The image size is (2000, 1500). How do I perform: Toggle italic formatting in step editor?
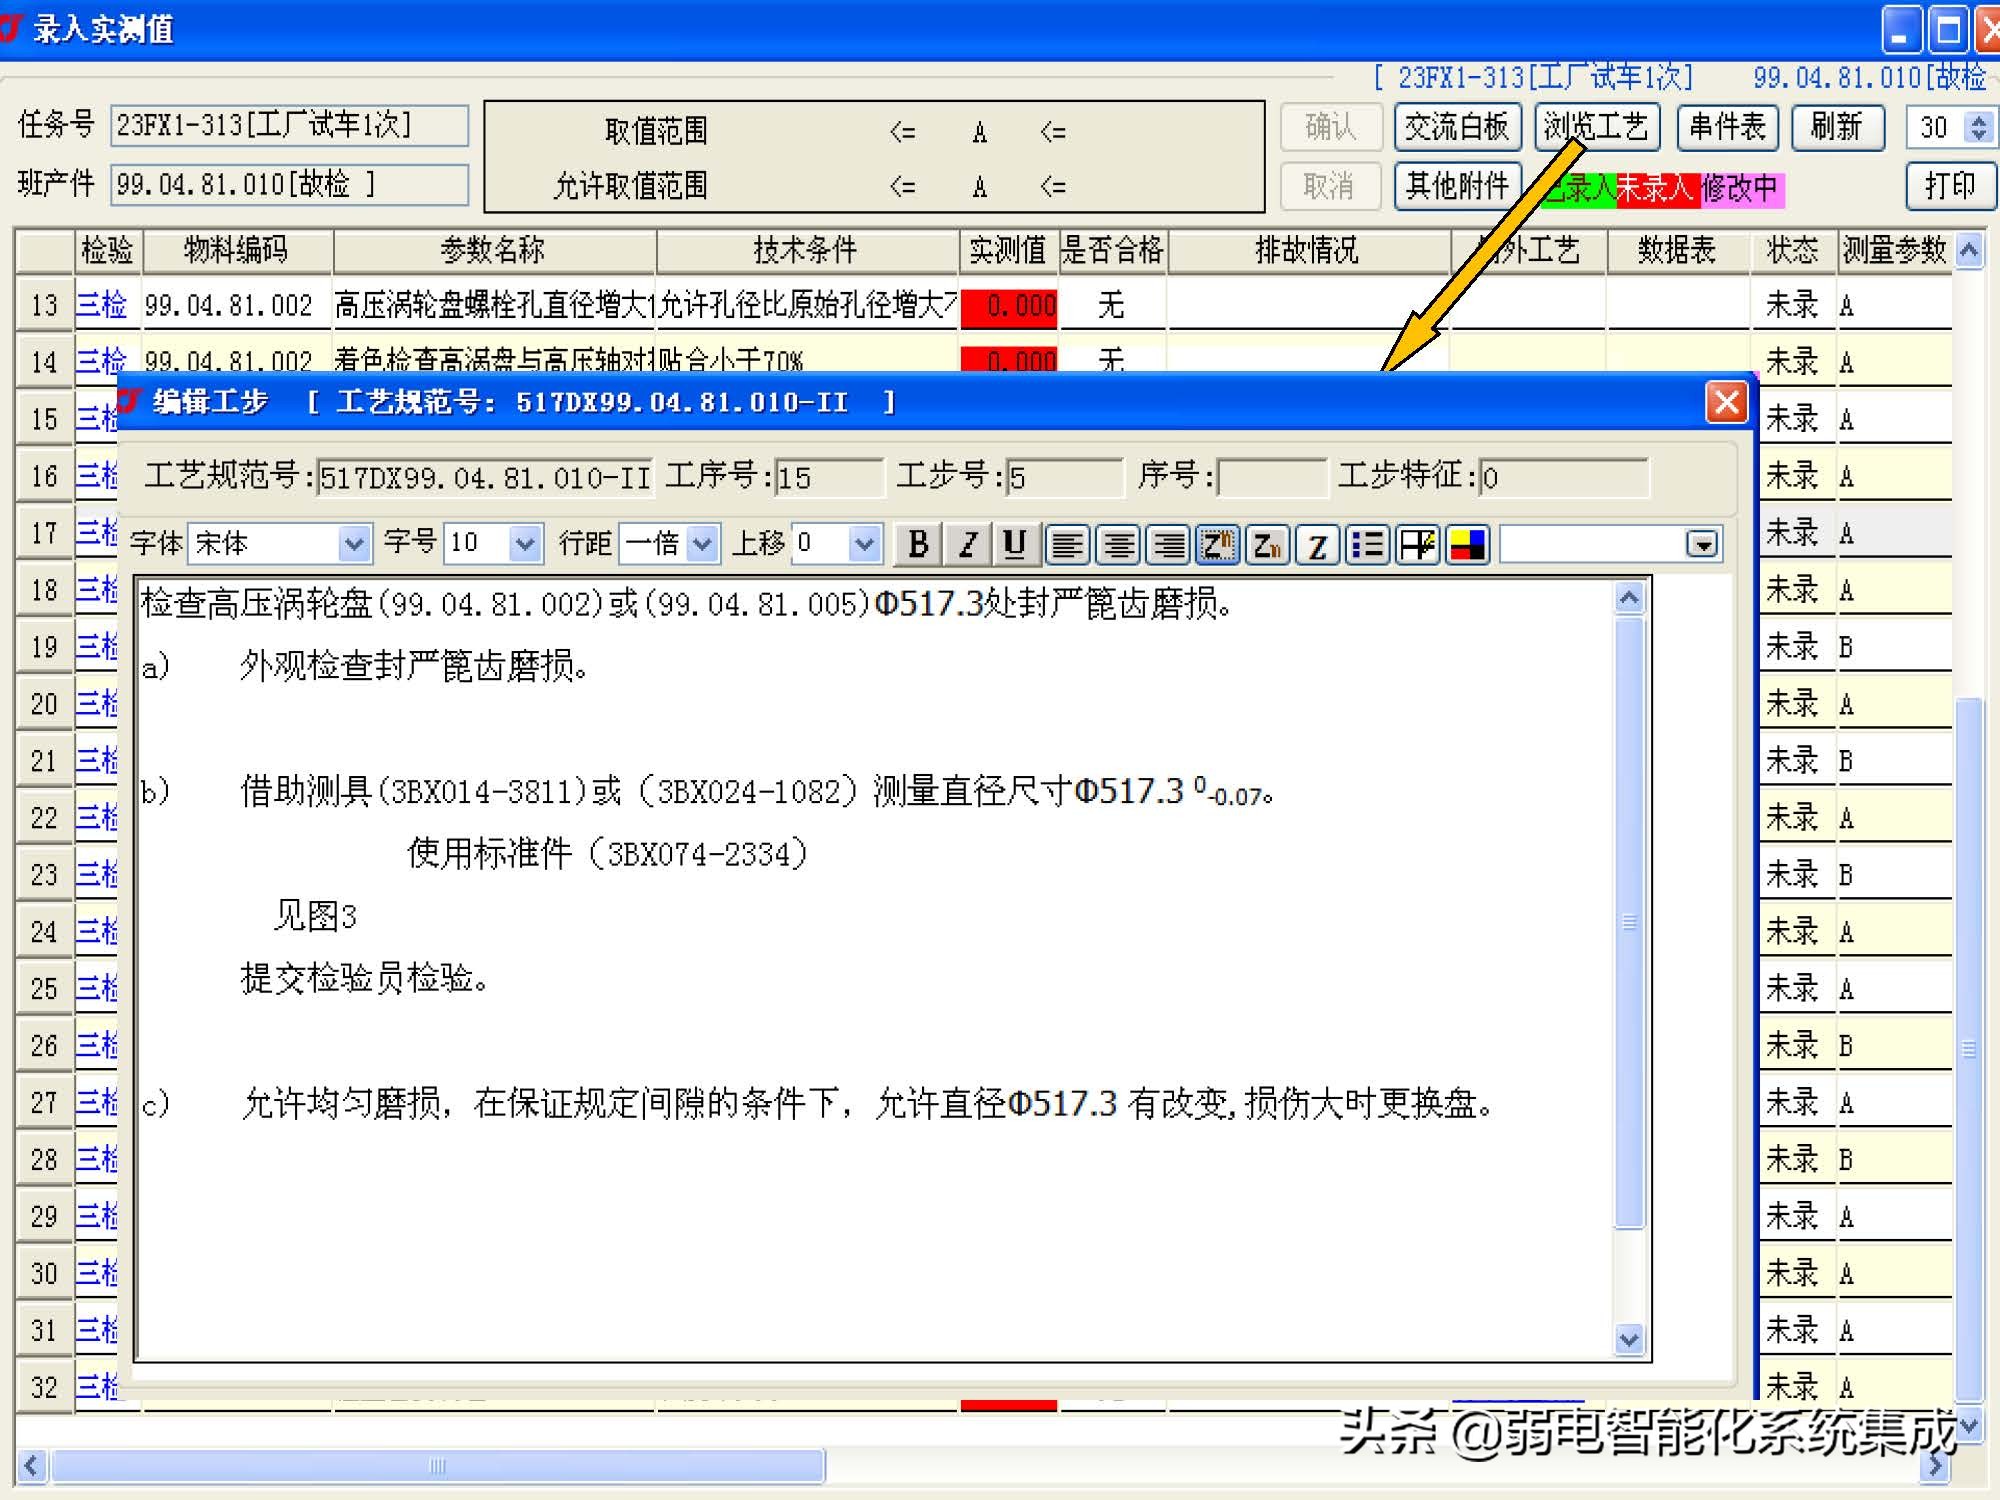pyautogui.click(x=966, y=545)
